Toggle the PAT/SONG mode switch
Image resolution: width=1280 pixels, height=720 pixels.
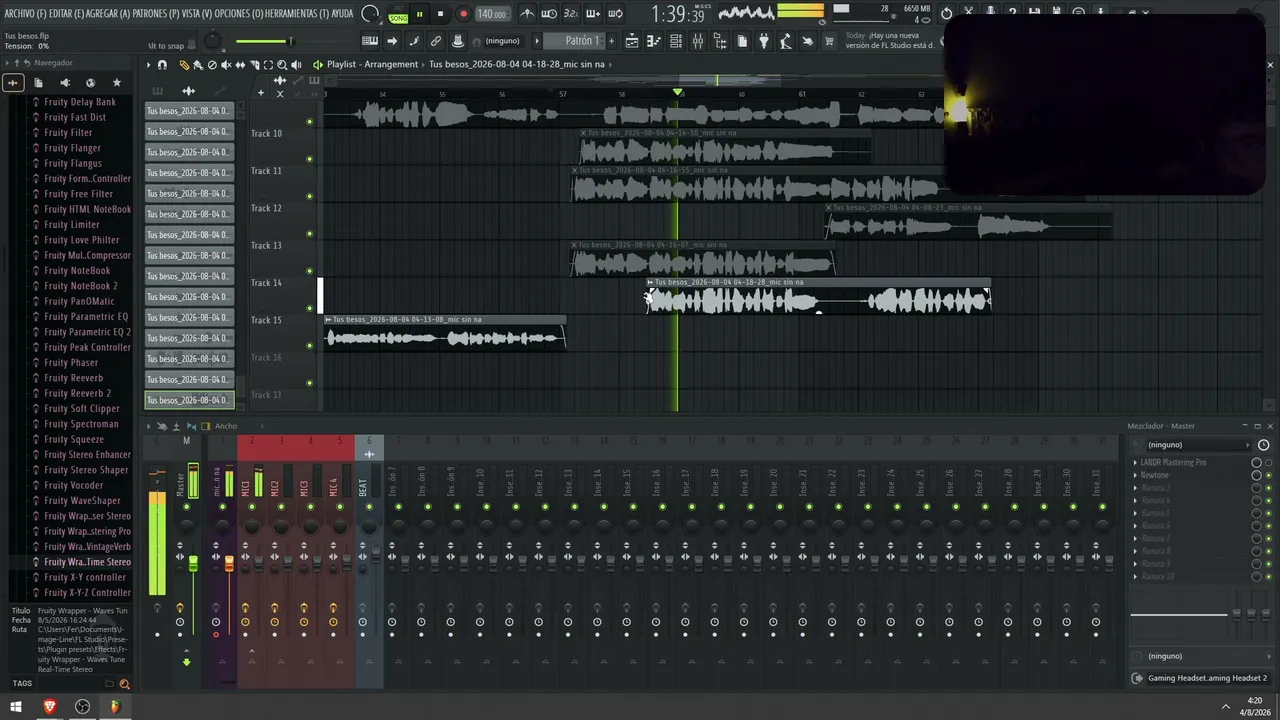point(398,14)
